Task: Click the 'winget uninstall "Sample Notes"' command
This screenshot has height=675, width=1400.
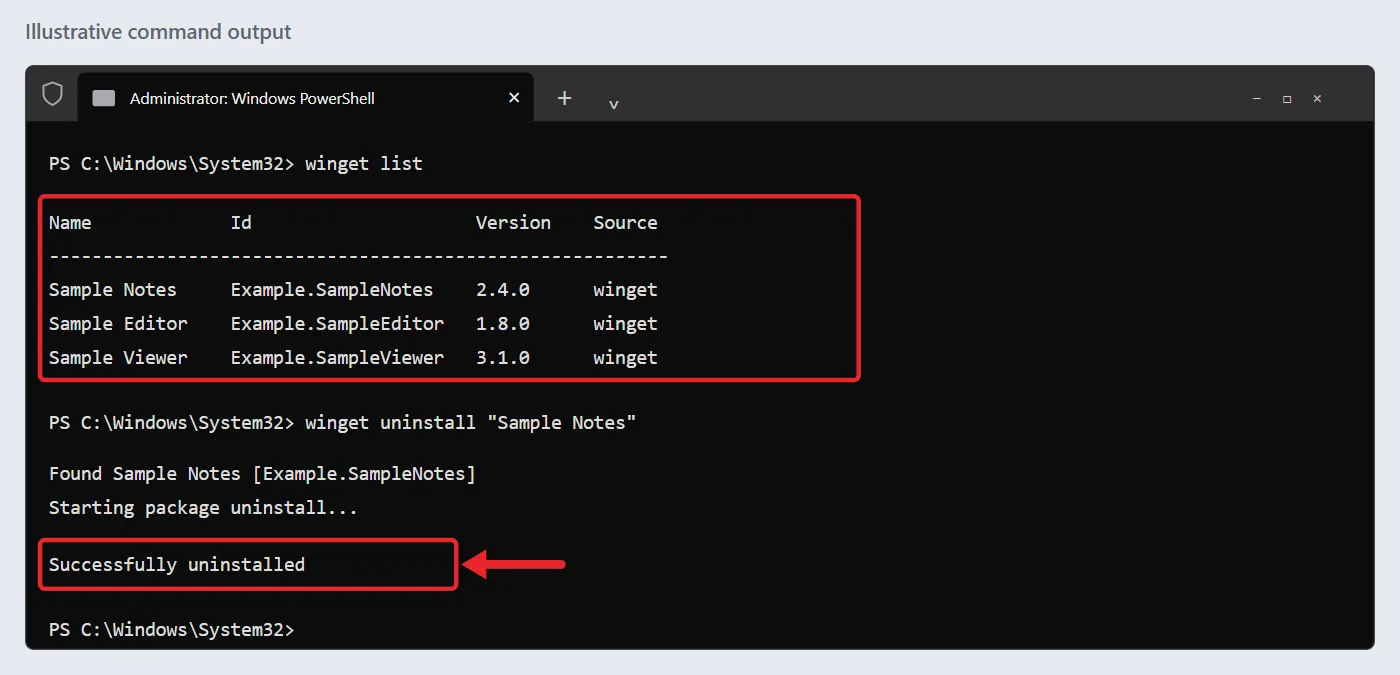Action: tap(471, 423)
